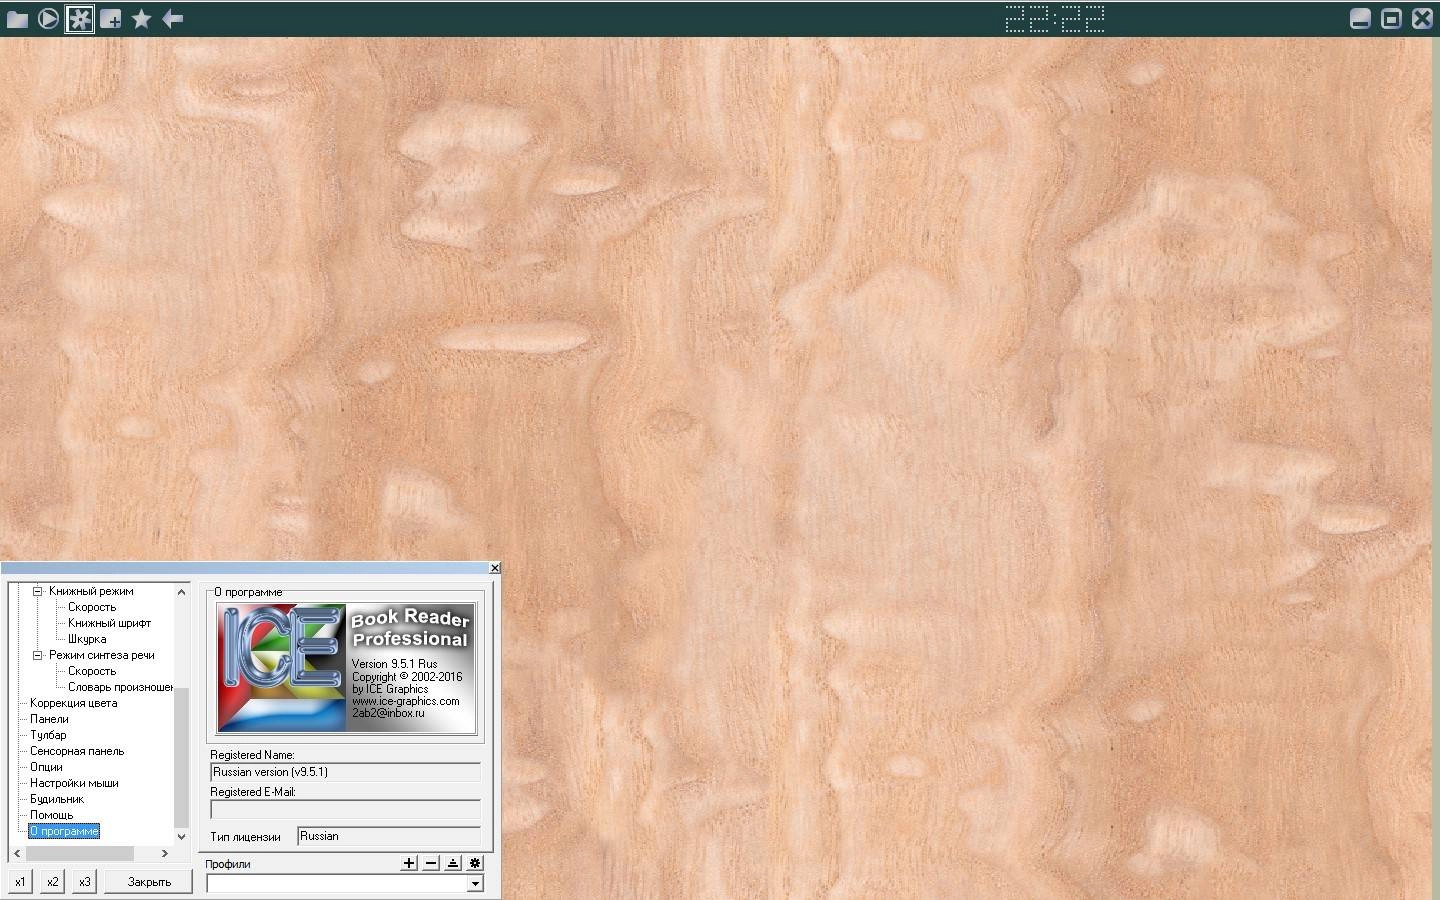Click tree horizontal scrollbar left arrow
This screenshot has width=1440, height=900.
pos(16,853)
